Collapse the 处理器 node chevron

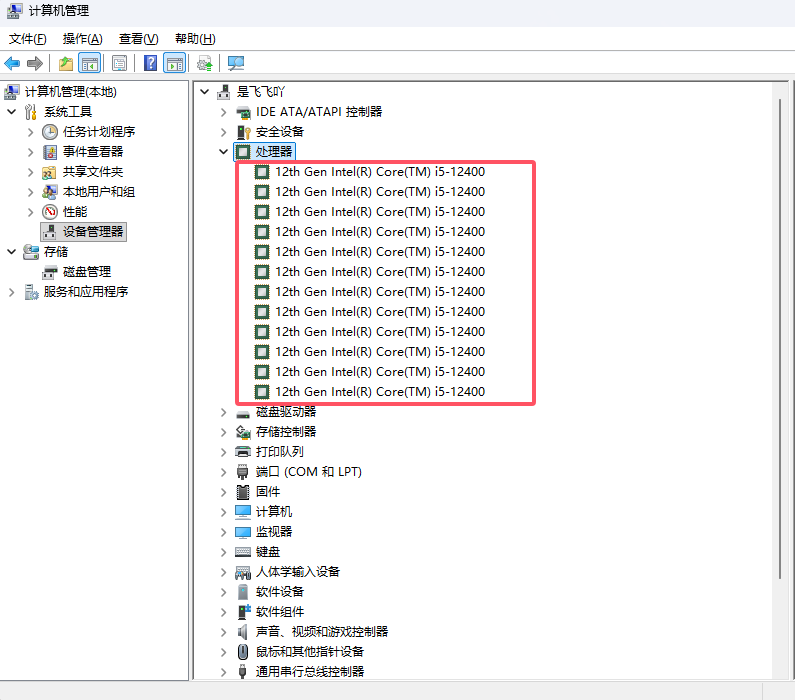pyautogui.click(x=224, y=152)
